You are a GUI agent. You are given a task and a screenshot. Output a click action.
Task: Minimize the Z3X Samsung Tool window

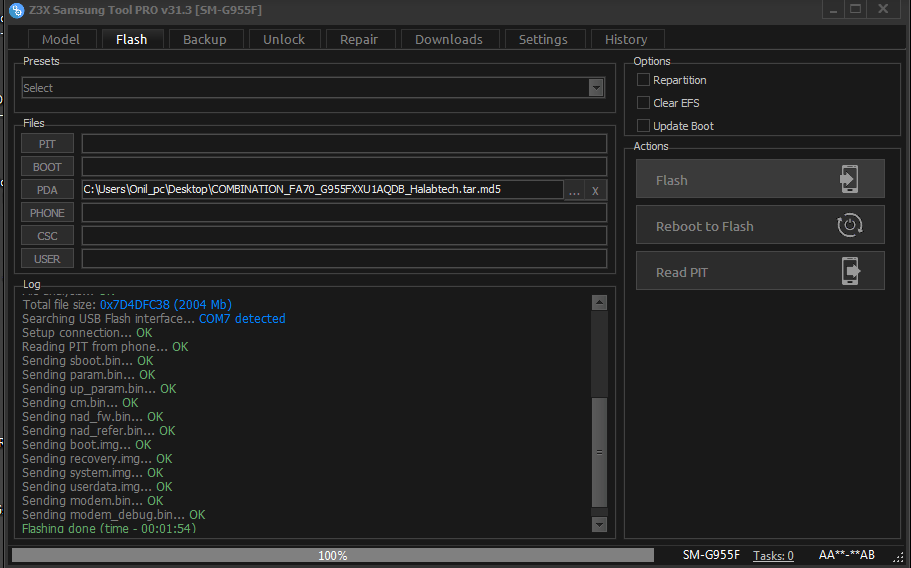tap(834, 9)
